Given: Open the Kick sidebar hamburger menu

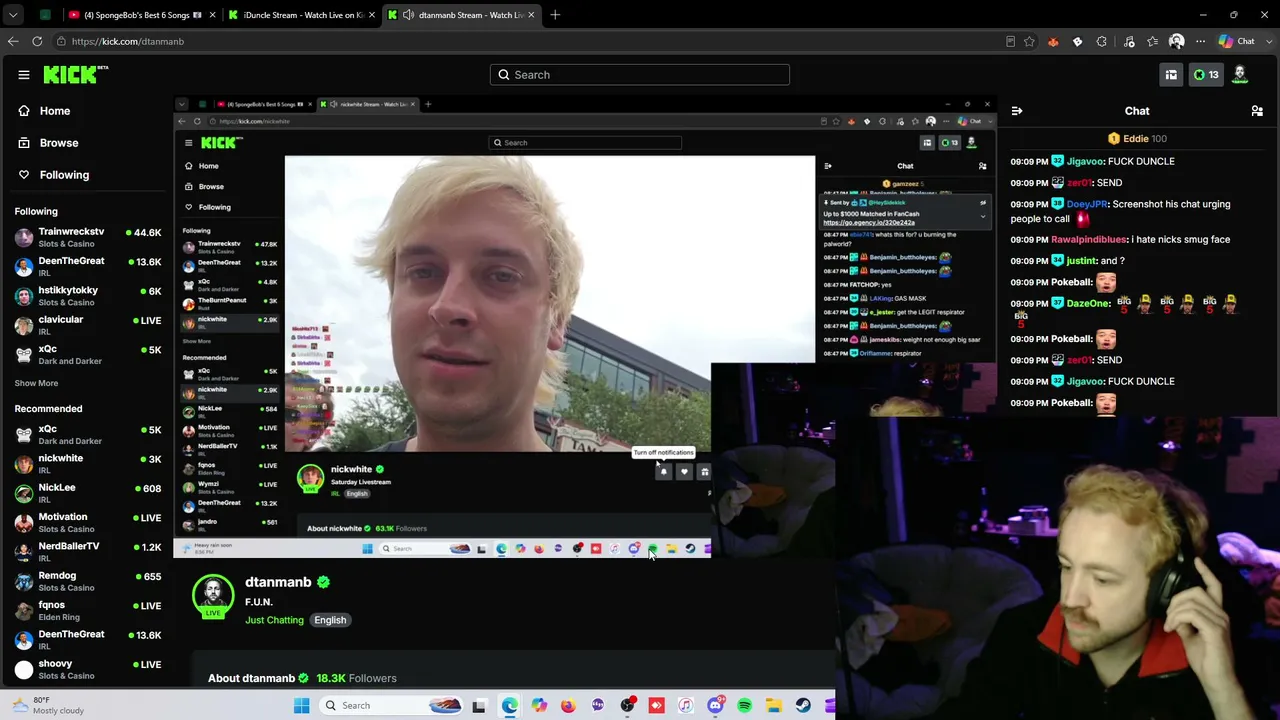Looking at the screenshot, I should 24,75.
